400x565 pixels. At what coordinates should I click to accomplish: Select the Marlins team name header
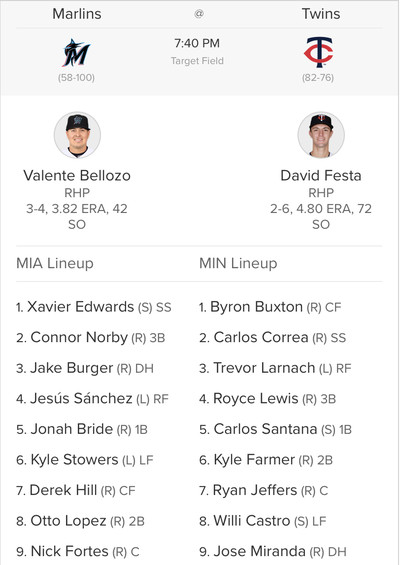point(77,14)
